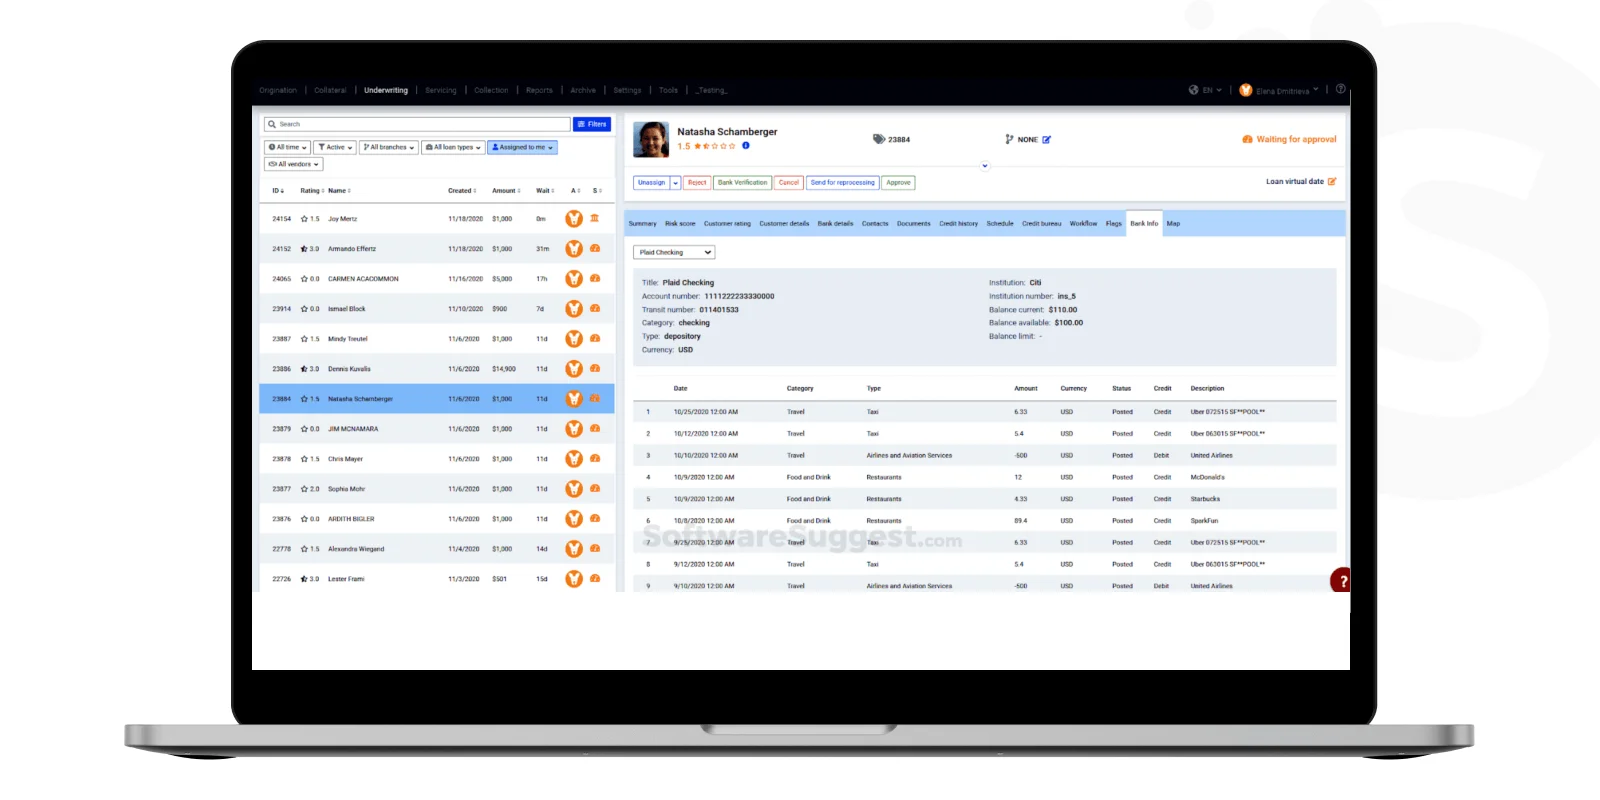Image resolution: width=1600 pixels, height=800 pixels.
Task: Sort loans by the Created column
Action: point(462,190)
